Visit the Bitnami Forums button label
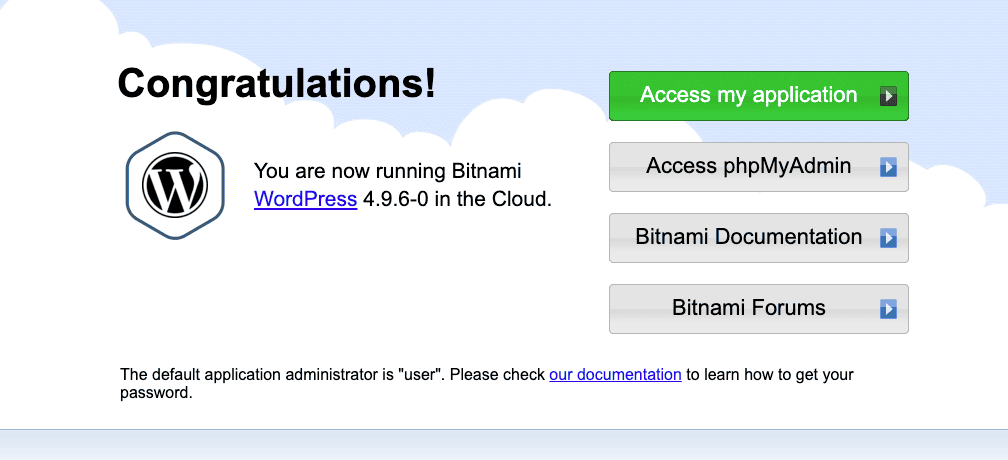 (x=748, y=307)
